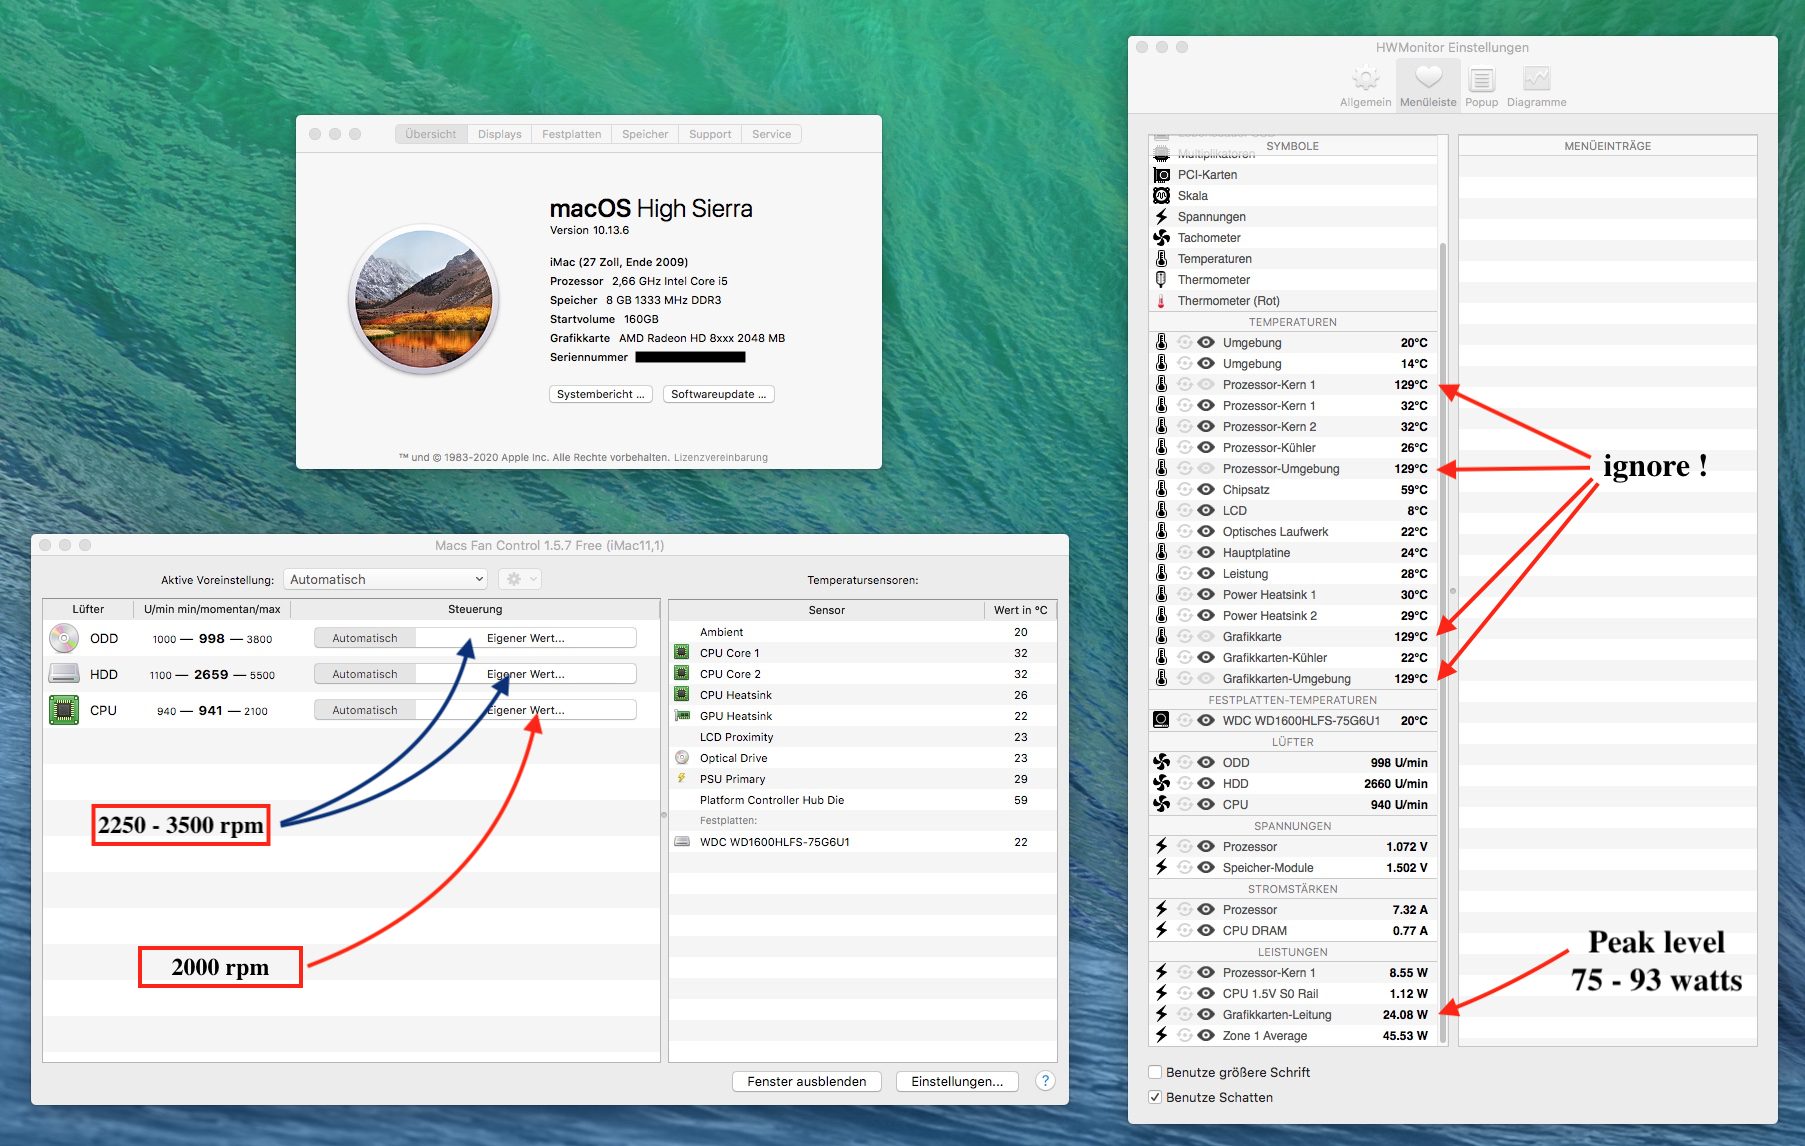Open Allgemein tab in HWMonitor Einstellungen

coord(1366,86)
